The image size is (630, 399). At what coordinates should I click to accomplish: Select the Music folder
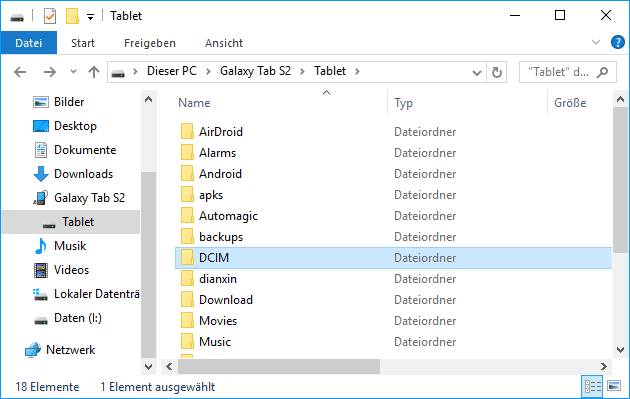coord(215,342)
